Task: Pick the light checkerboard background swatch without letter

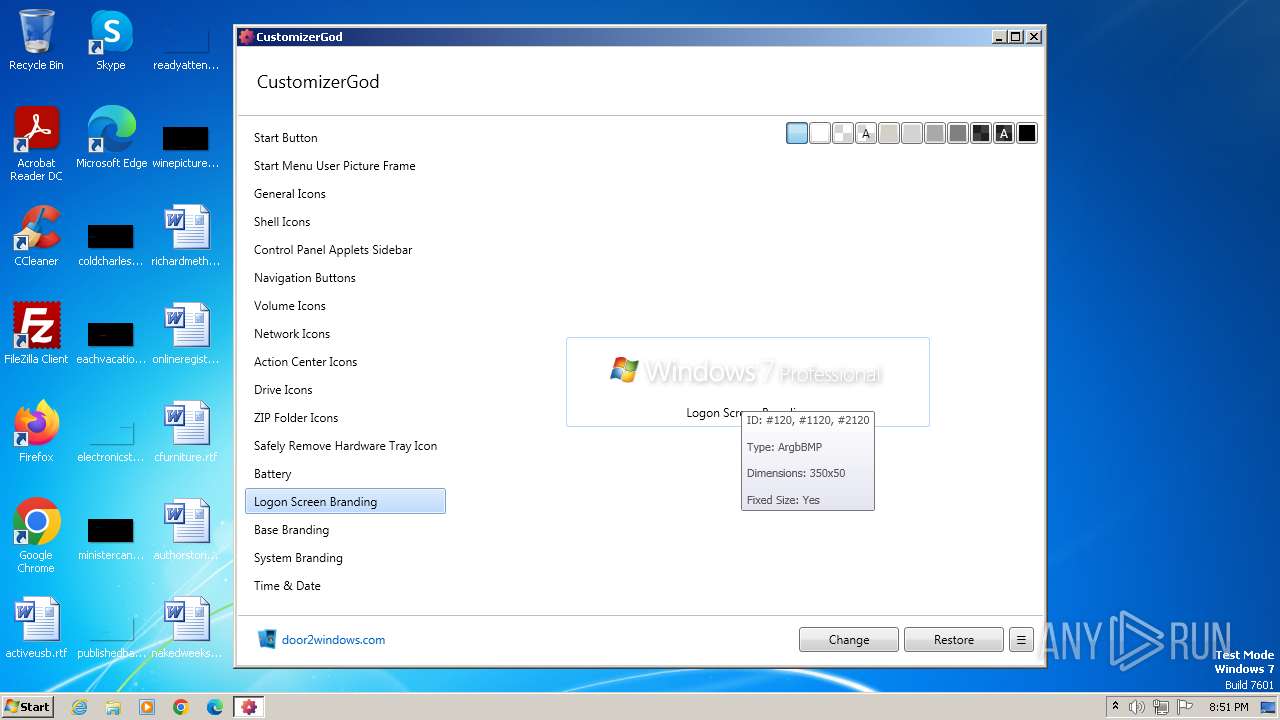Action: tap(843, 133)
